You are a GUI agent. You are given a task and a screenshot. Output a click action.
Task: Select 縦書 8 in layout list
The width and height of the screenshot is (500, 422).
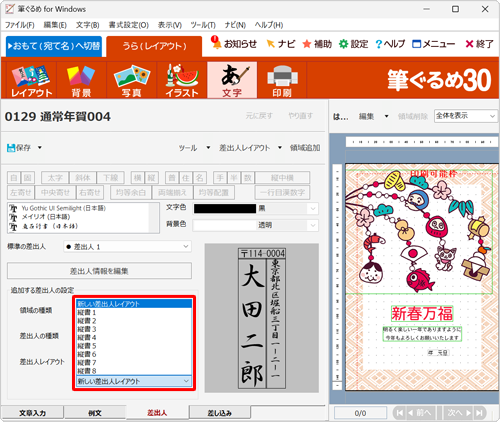pos(134,371)
